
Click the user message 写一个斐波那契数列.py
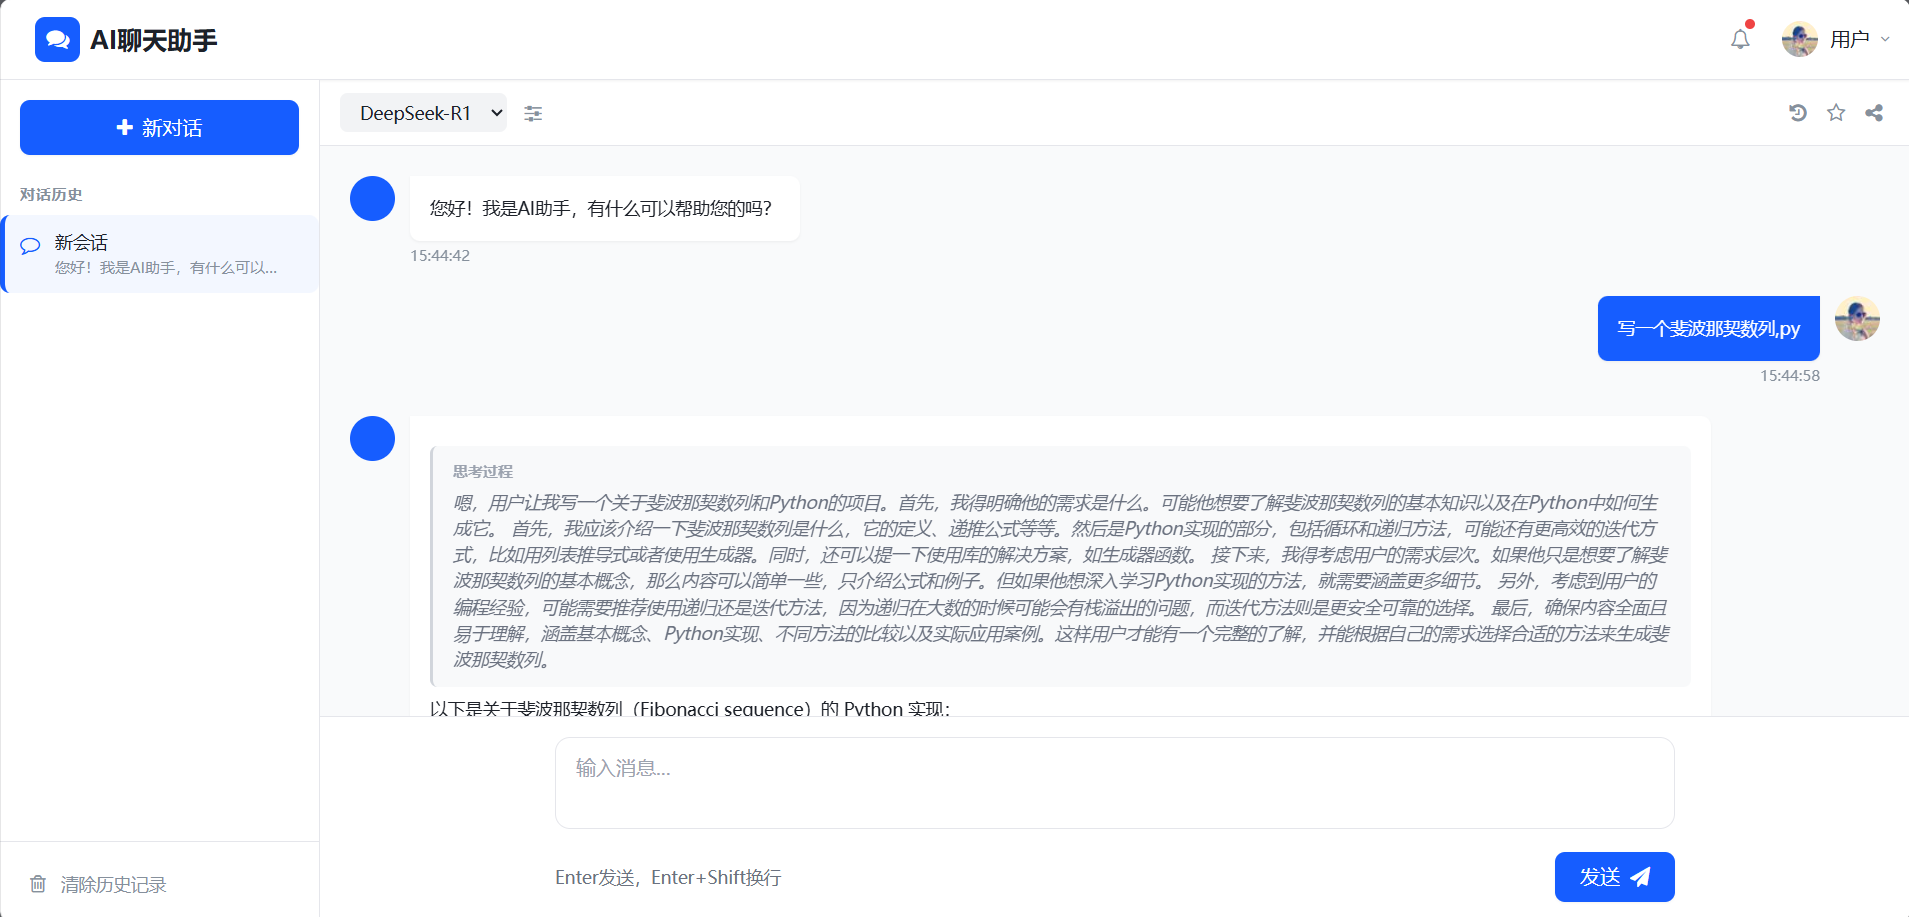click(1708, 328)
